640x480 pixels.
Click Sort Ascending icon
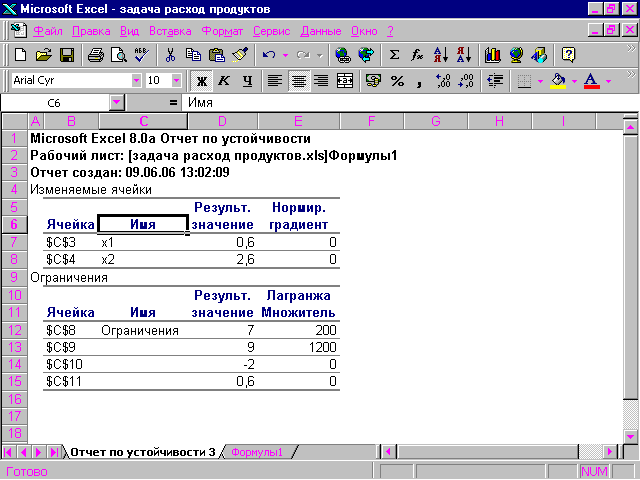[441, 55]
